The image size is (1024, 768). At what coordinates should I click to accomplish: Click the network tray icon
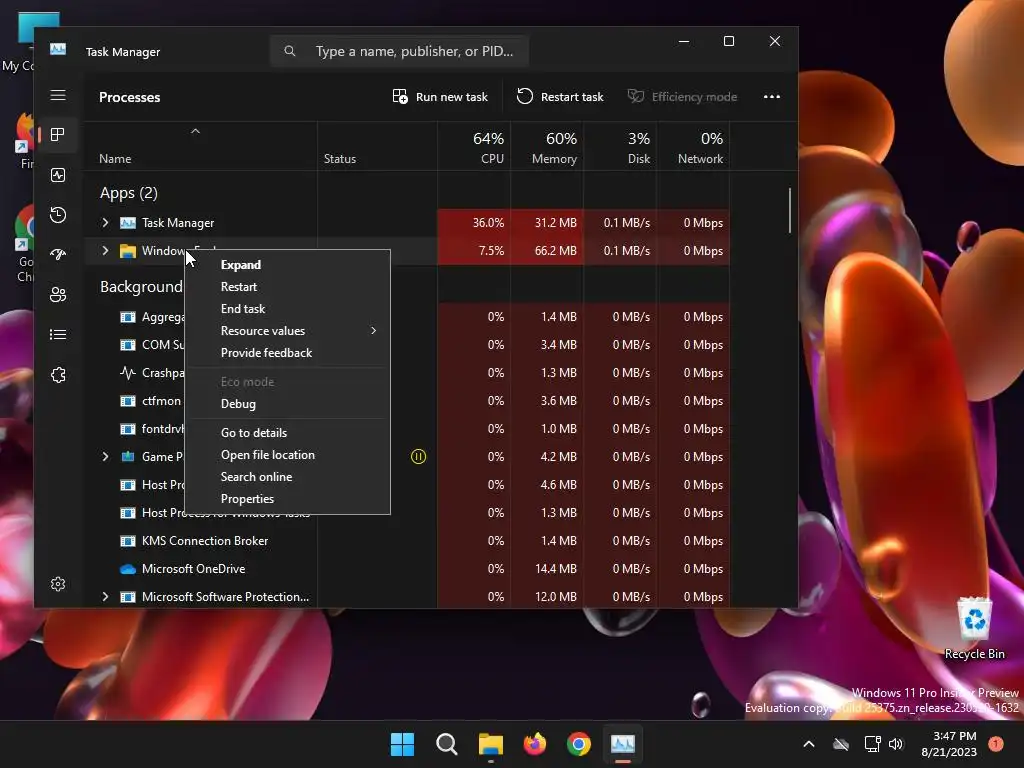pos(872,744)
